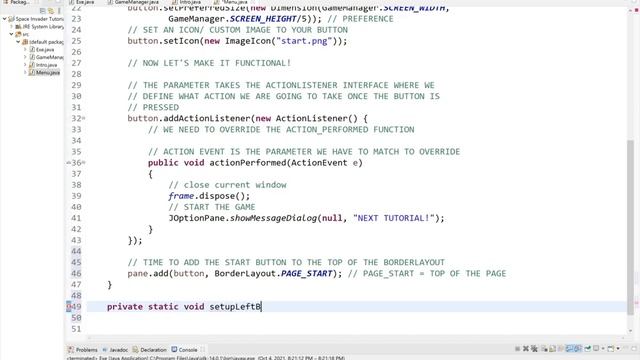Image resolution: width=640 pixels, height=360 pixels.
Task: Click "NEXT TUTORIAL!" string literal
Action: (x=394, y=218)
